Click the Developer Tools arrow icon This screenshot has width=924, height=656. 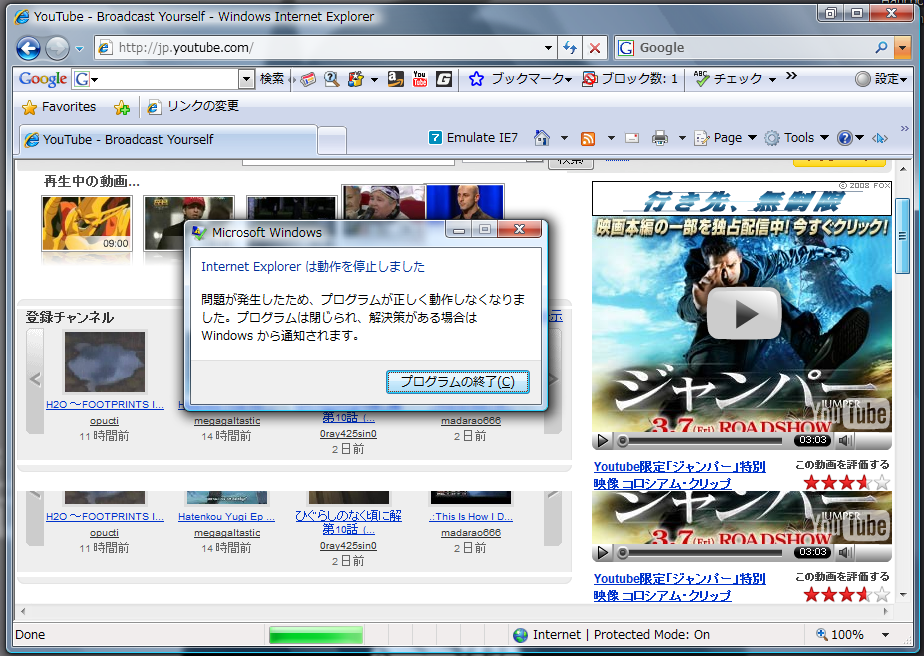(880, 139)
